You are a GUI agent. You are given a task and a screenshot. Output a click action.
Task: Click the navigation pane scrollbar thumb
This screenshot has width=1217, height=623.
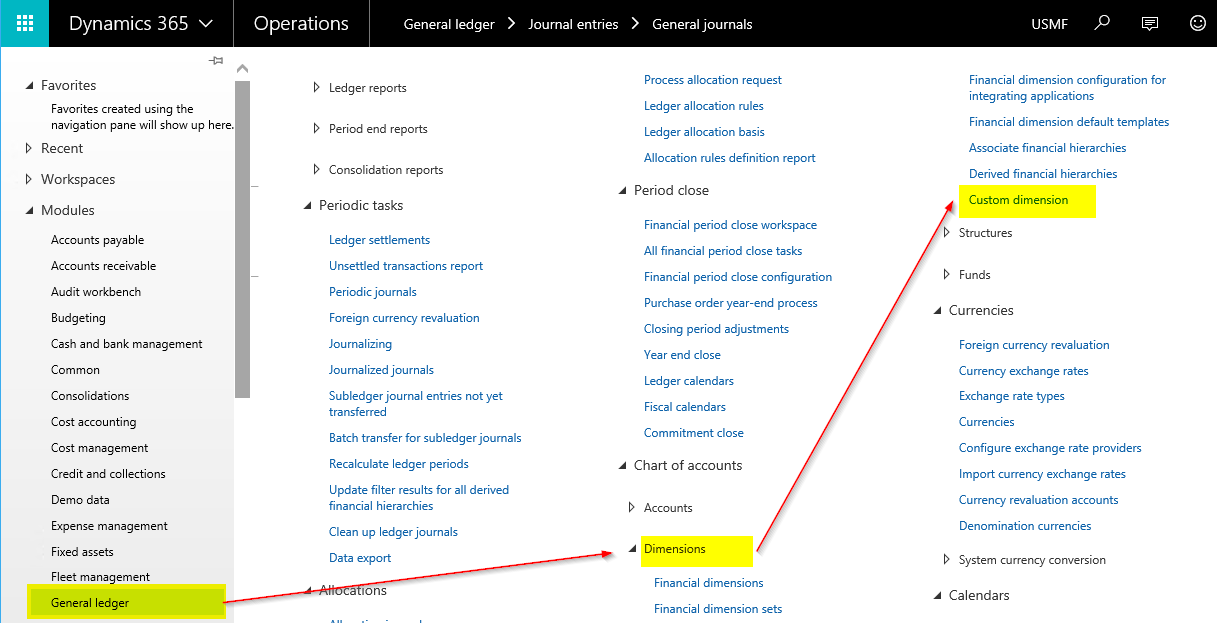tap(242, 240)
